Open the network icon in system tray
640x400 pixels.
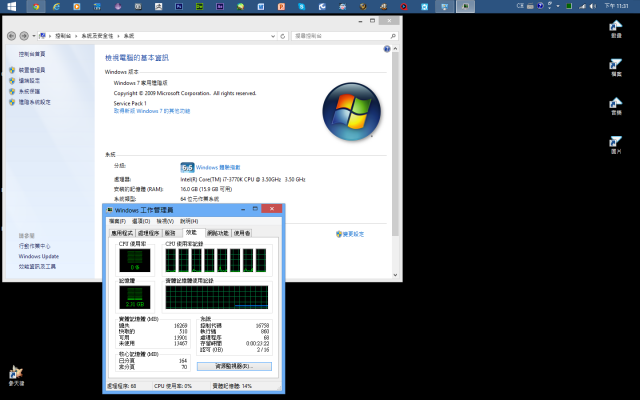[x=582, y=6]
